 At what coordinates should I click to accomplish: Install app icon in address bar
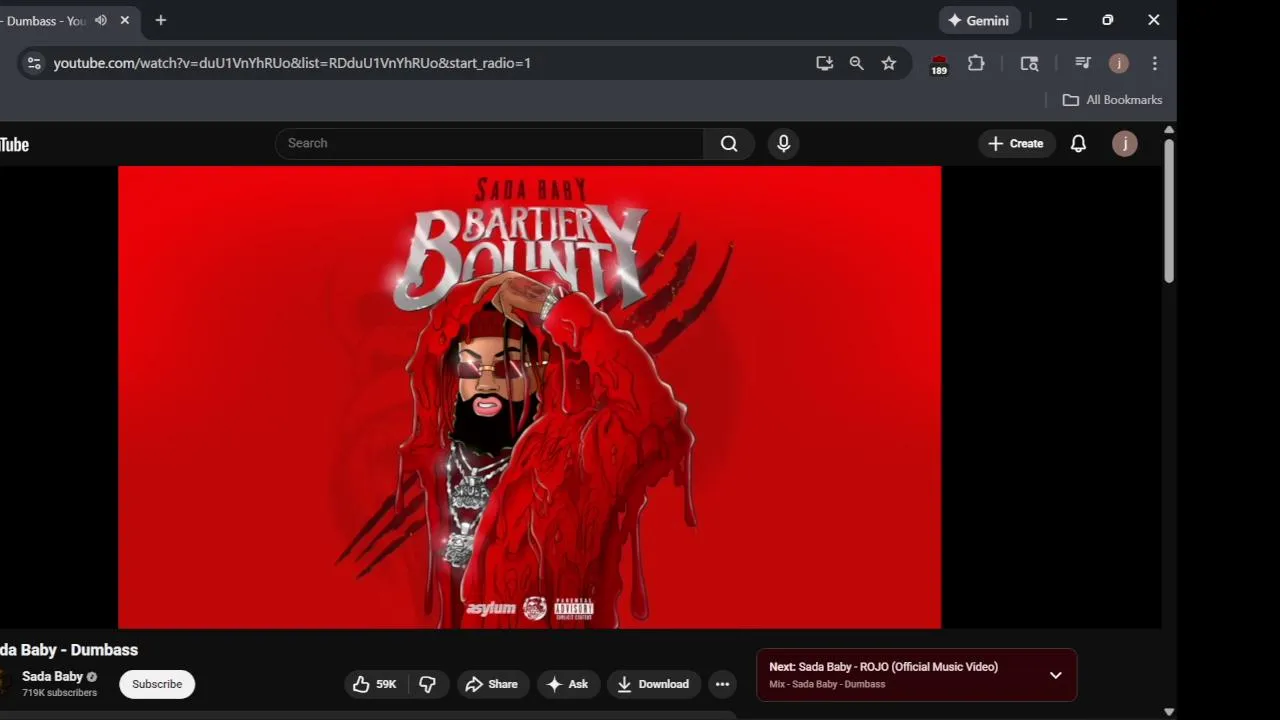824,63
